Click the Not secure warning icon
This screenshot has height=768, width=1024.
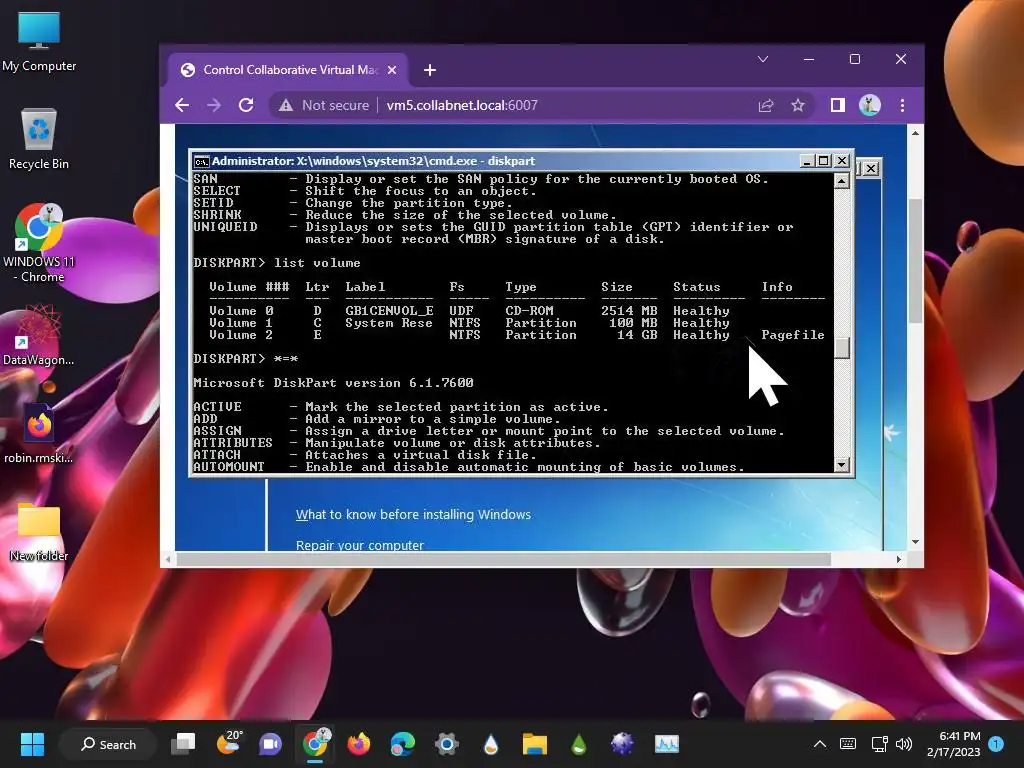pyautogui.click(x=285, y=105)
